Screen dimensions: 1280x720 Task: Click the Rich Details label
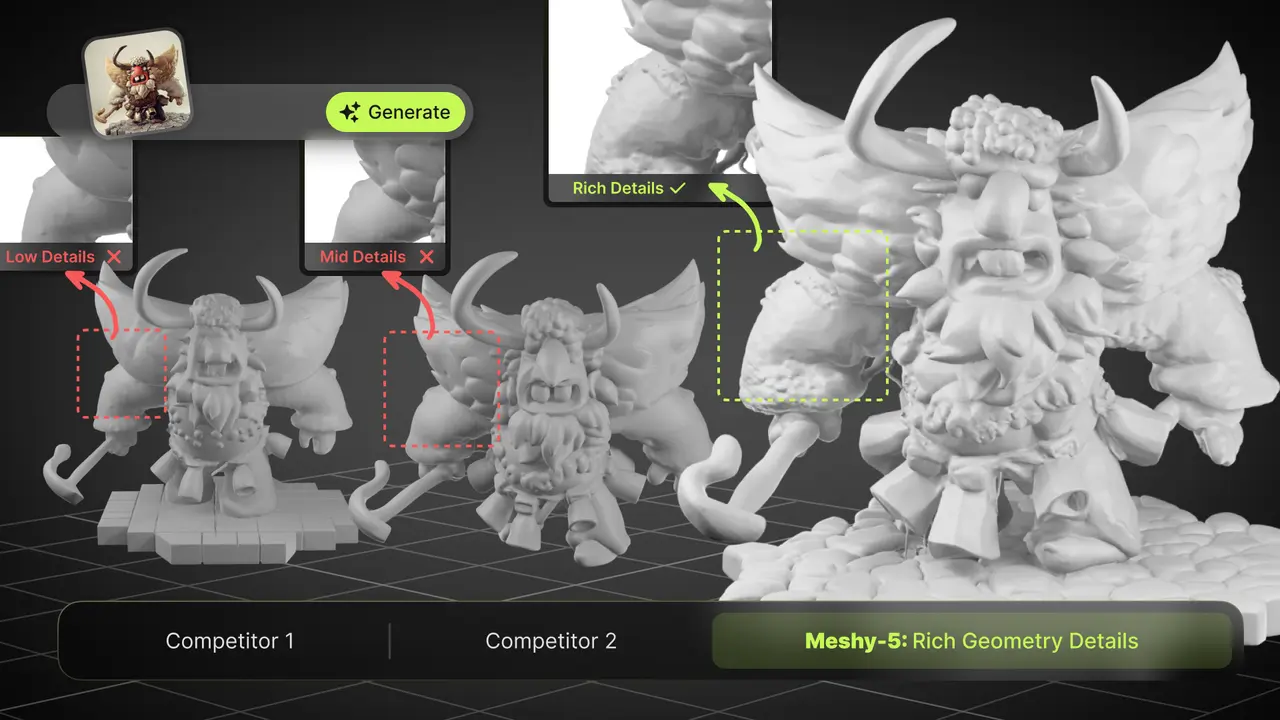[x=618, y=188]
